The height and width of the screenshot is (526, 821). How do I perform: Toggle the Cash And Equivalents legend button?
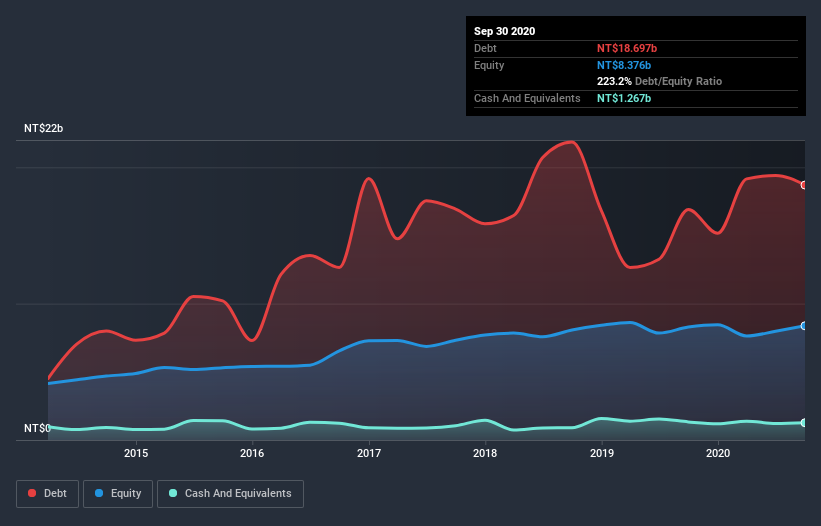pyautogui.click(x=230, y=494)
